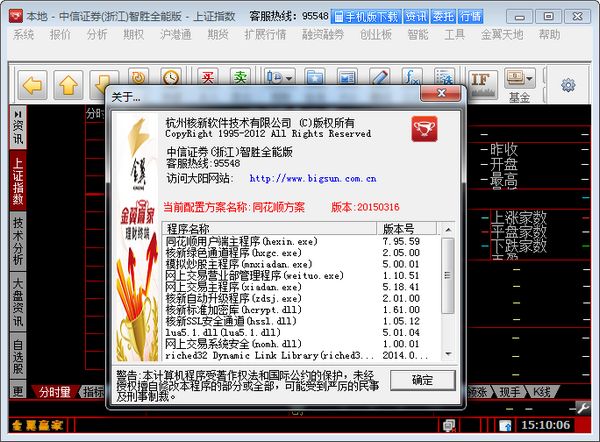Select the 技术分析 sidebar tab
The image size is (600, 442).
pos(18,241)
